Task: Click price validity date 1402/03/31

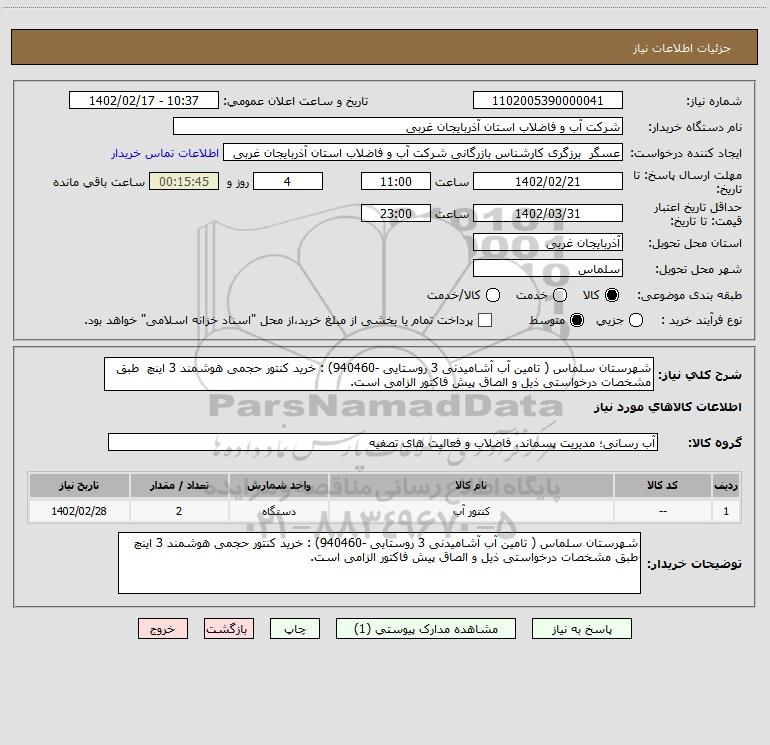Action: (548, 213)
